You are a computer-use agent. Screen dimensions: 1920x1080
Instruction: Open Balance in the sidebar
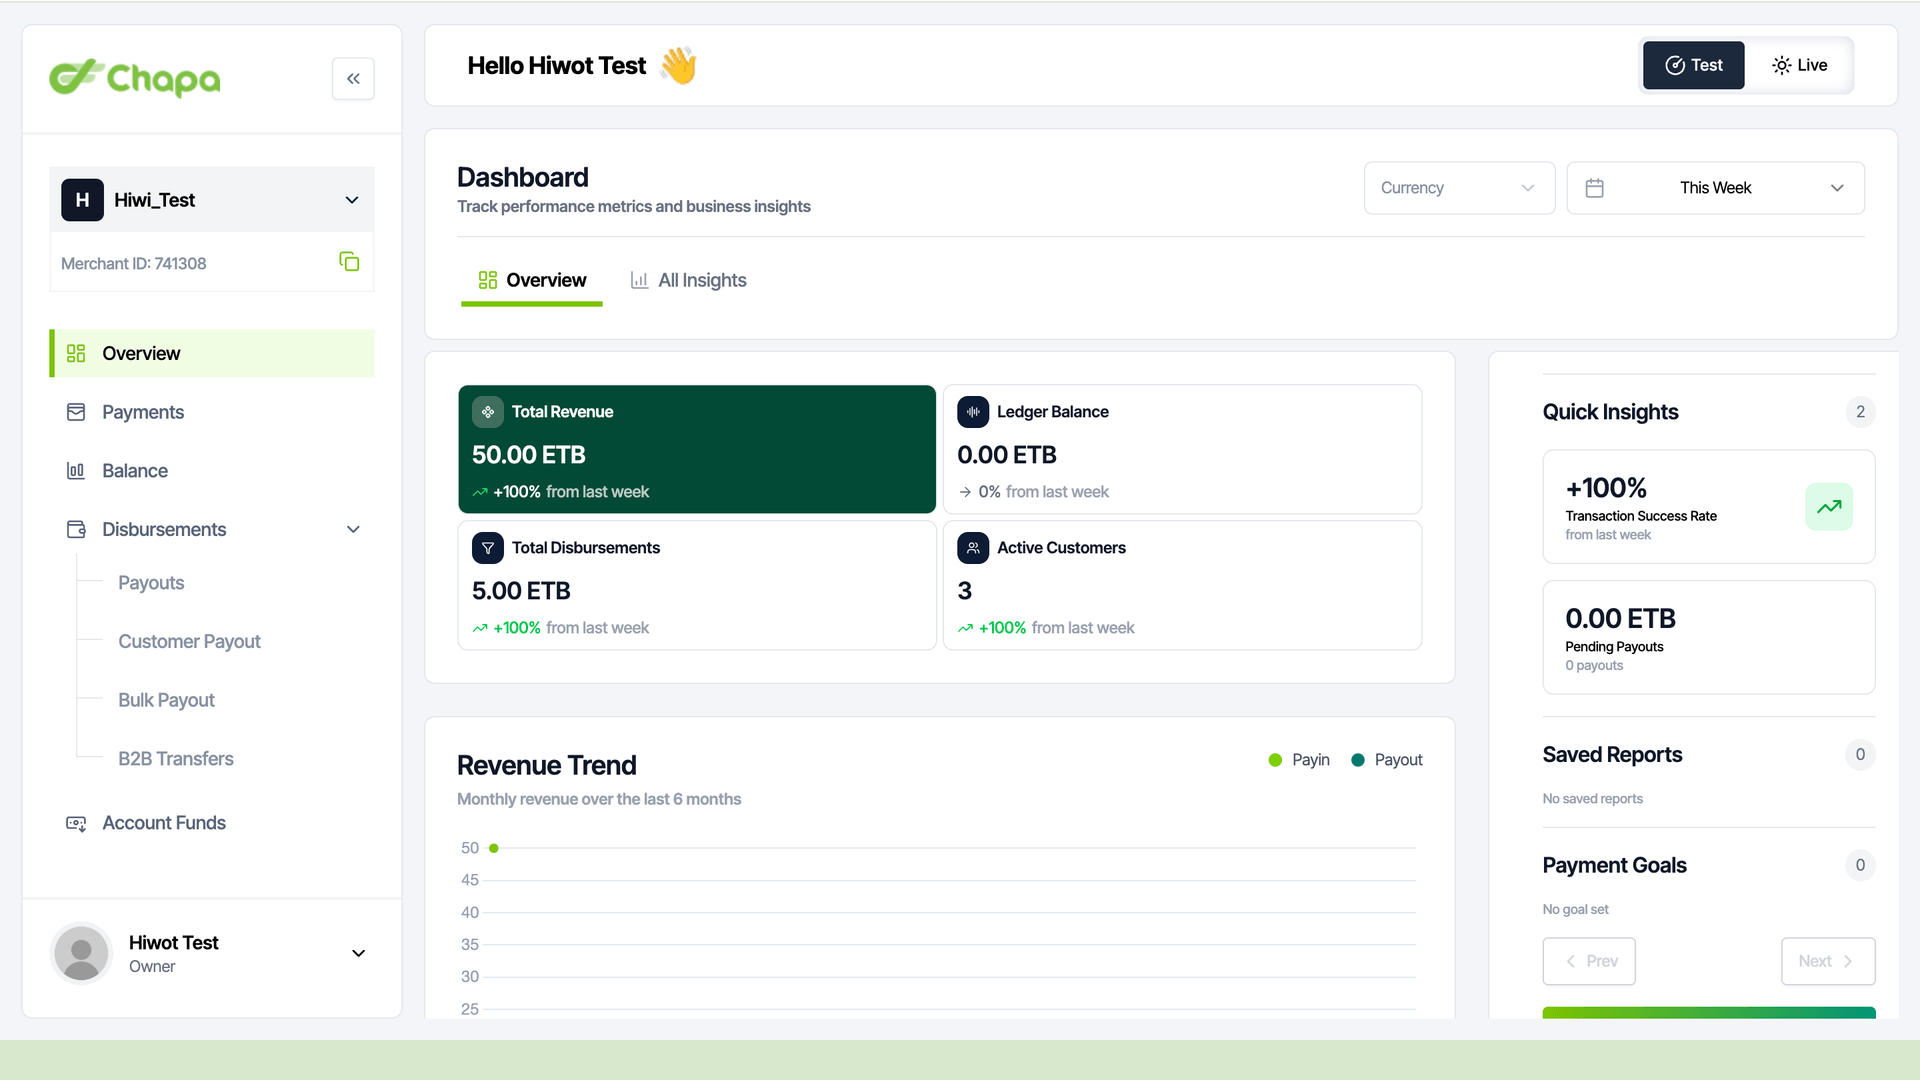tap(212, 471)
